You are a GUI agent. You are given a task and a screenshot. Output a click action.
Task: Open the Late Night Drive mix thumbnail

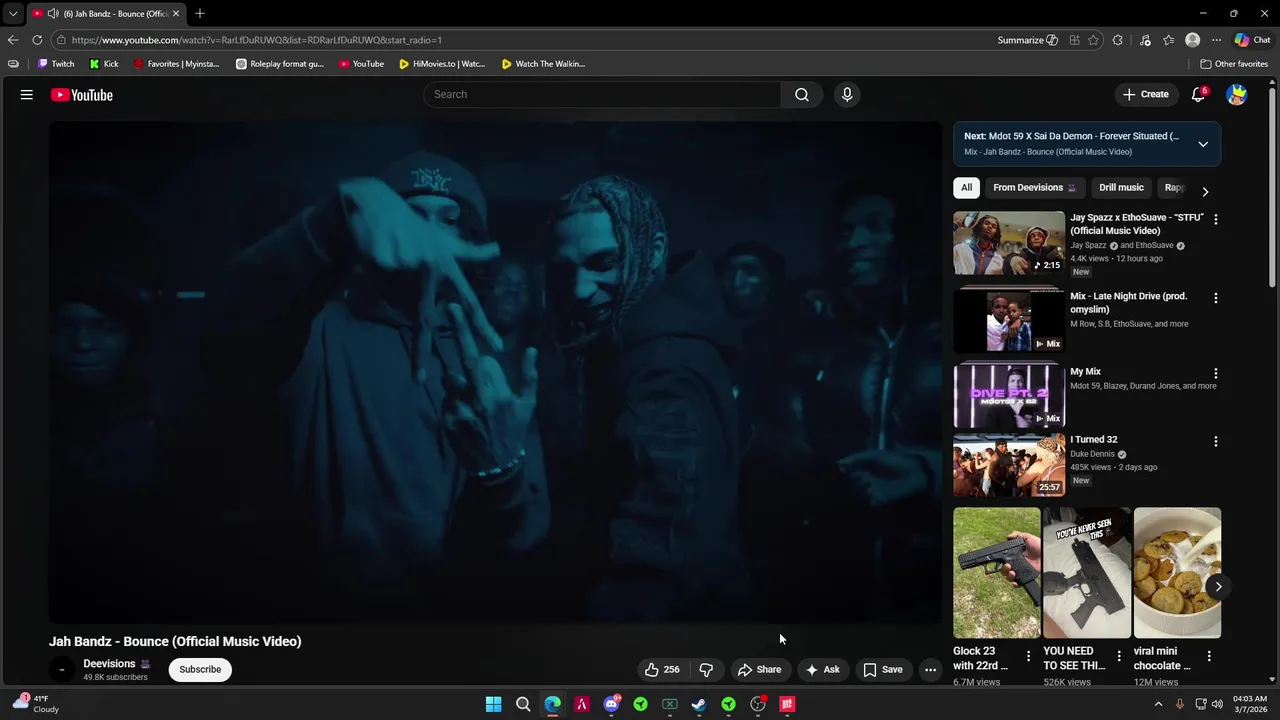[1009, 320]
